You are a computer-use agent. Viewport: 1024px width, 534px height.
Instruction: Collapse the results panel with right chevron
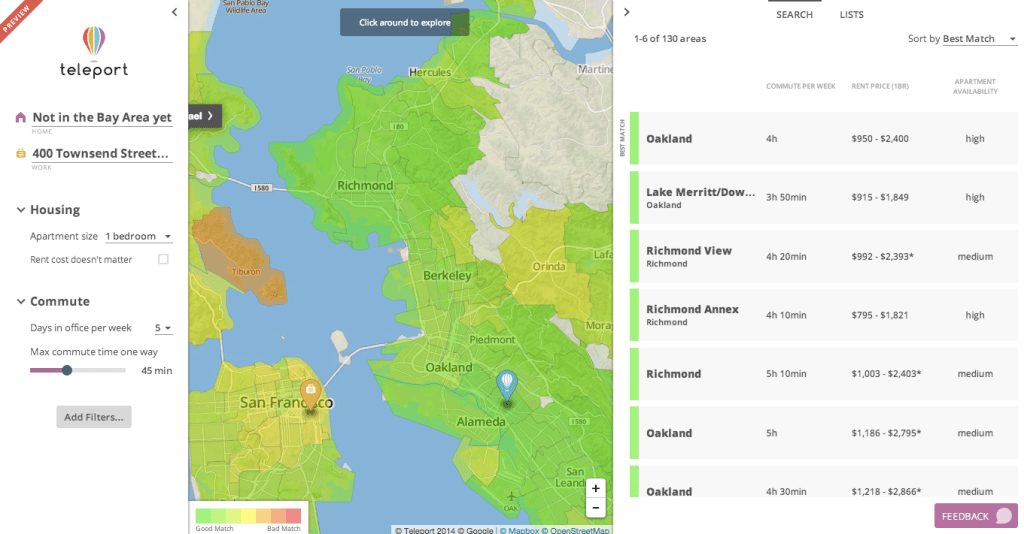pyautogui.click(x=626, y=12)
